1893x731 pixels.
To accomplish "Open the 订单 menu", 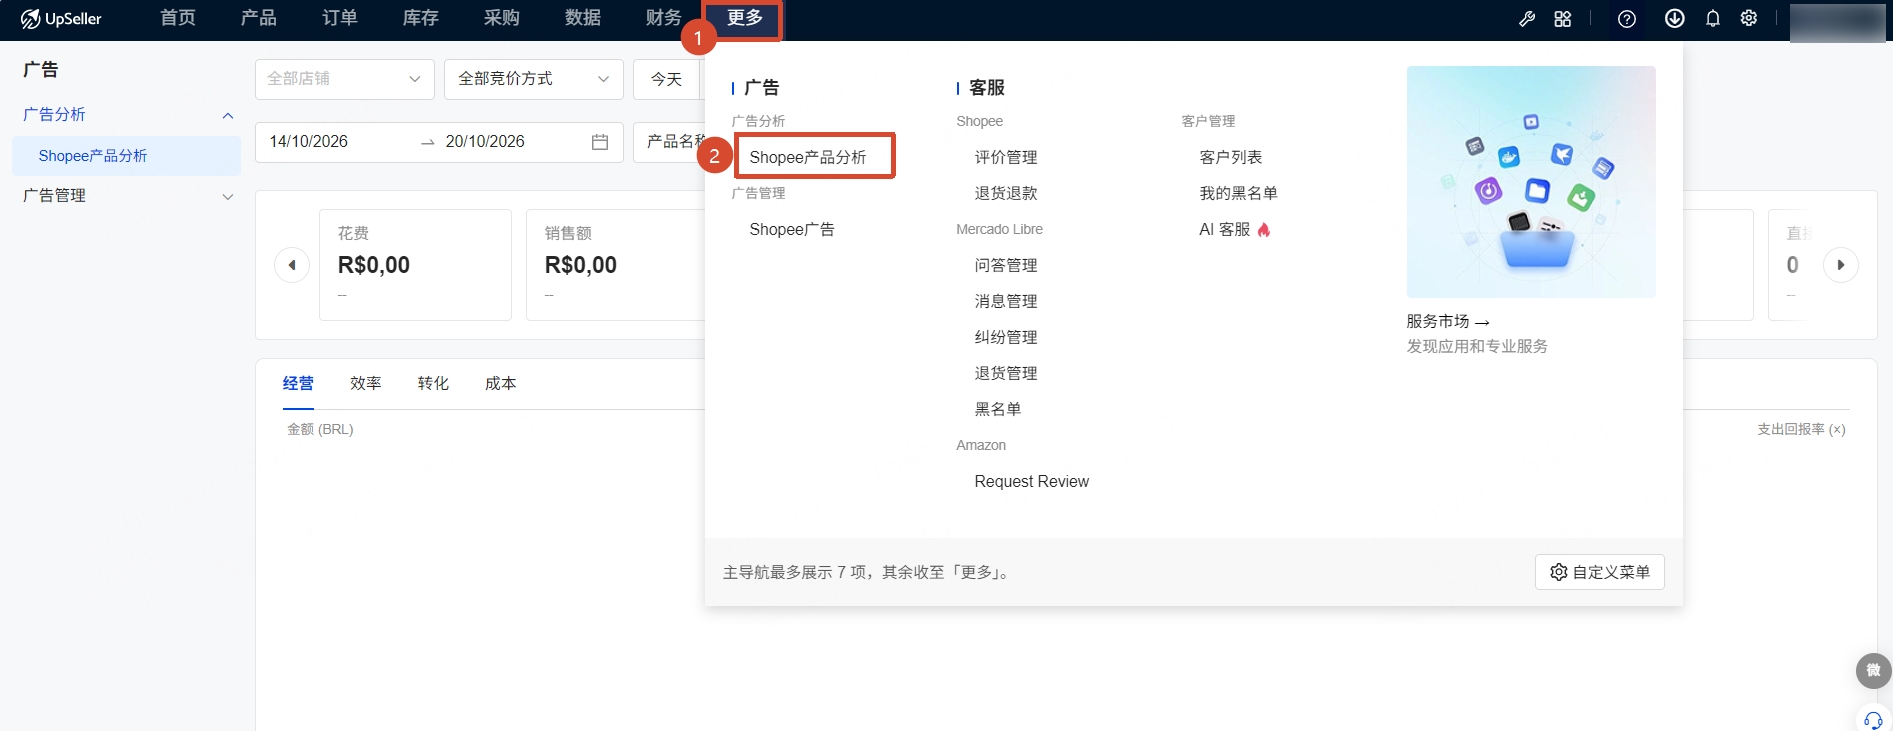I will point(340,18).
